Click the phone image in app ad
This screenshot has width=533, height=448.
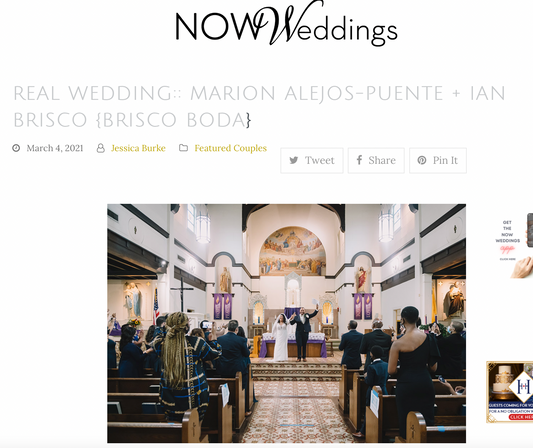click(530, 230)
